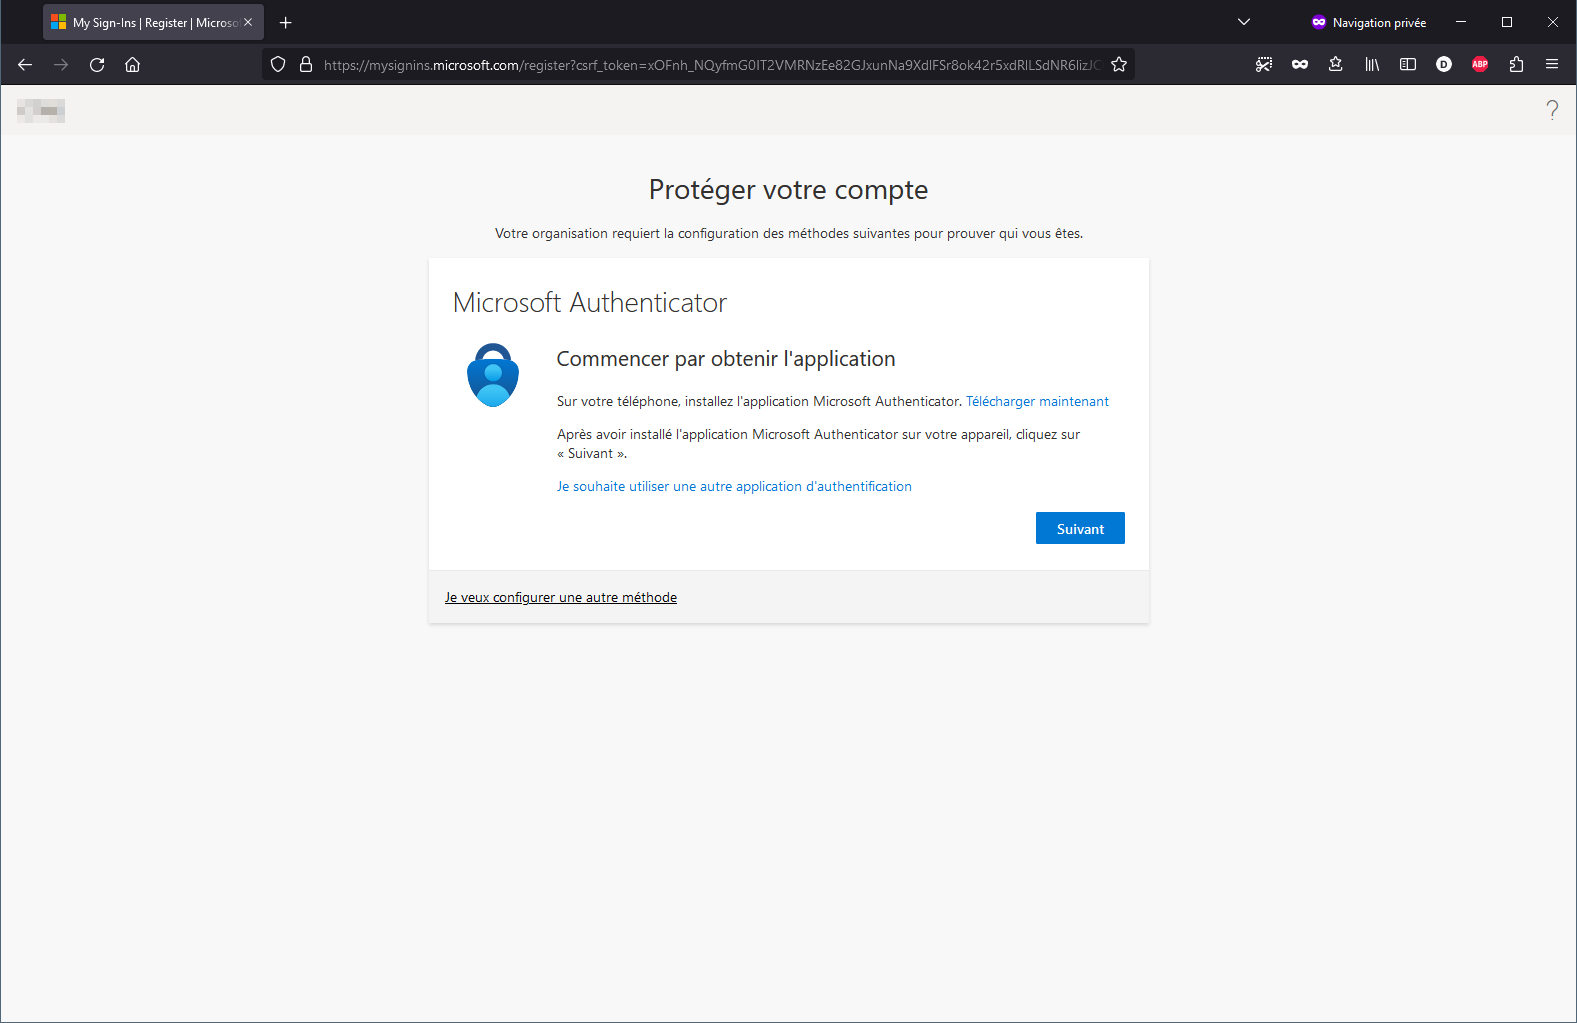
Task: Open the screenshot tool in toolbar
Action: 1264,65
